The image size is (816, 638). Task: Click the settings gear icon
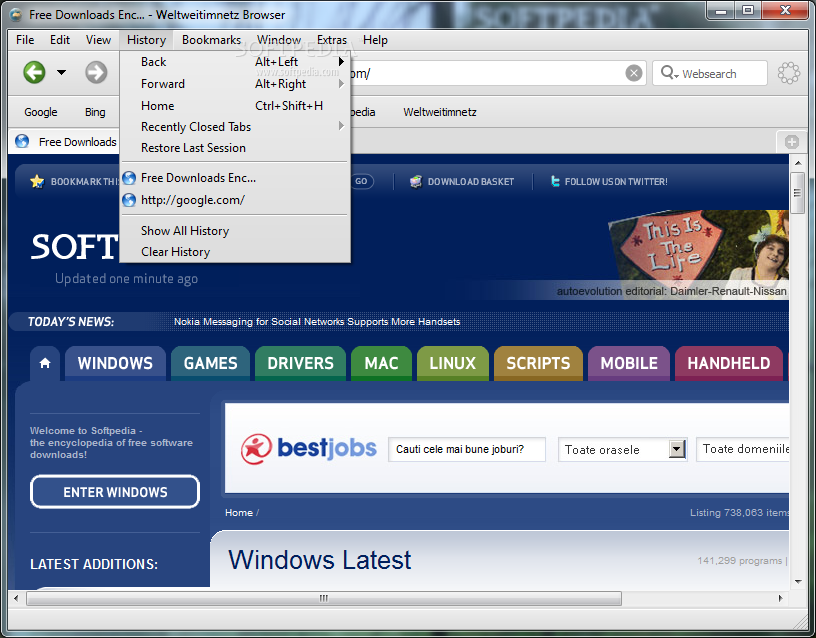coord(788,73)
